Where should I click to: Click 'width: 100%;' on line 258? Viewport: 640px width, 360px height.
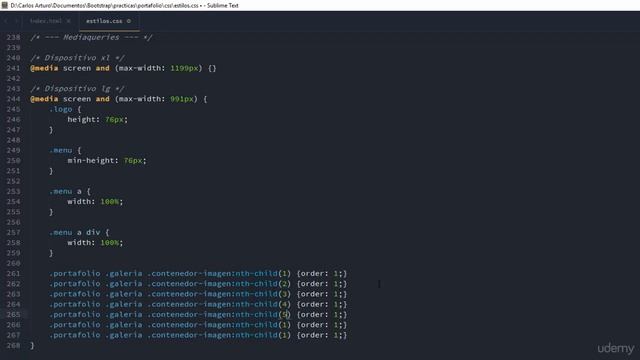95,242
